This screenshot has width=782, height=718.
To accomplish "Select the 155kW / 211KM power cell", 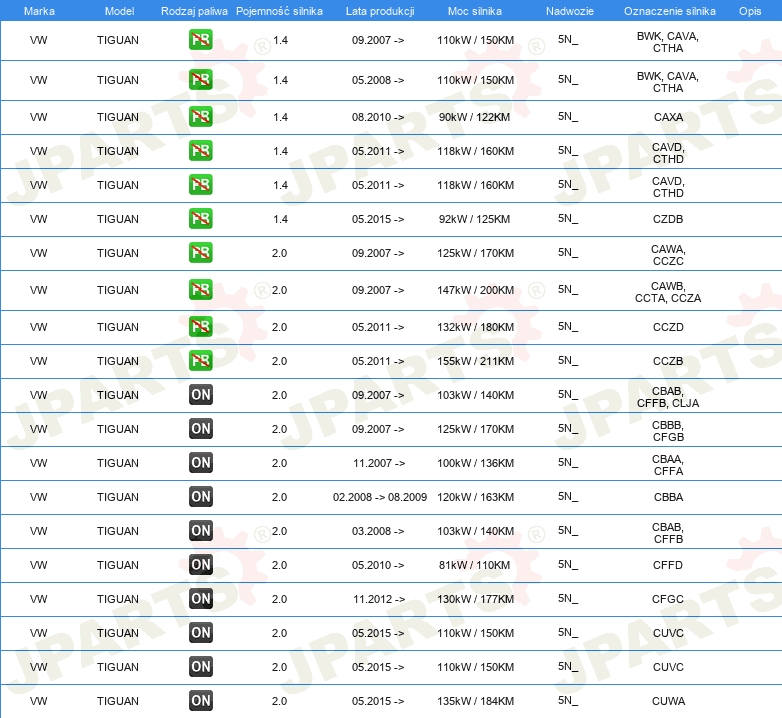I will pos(475,361).
